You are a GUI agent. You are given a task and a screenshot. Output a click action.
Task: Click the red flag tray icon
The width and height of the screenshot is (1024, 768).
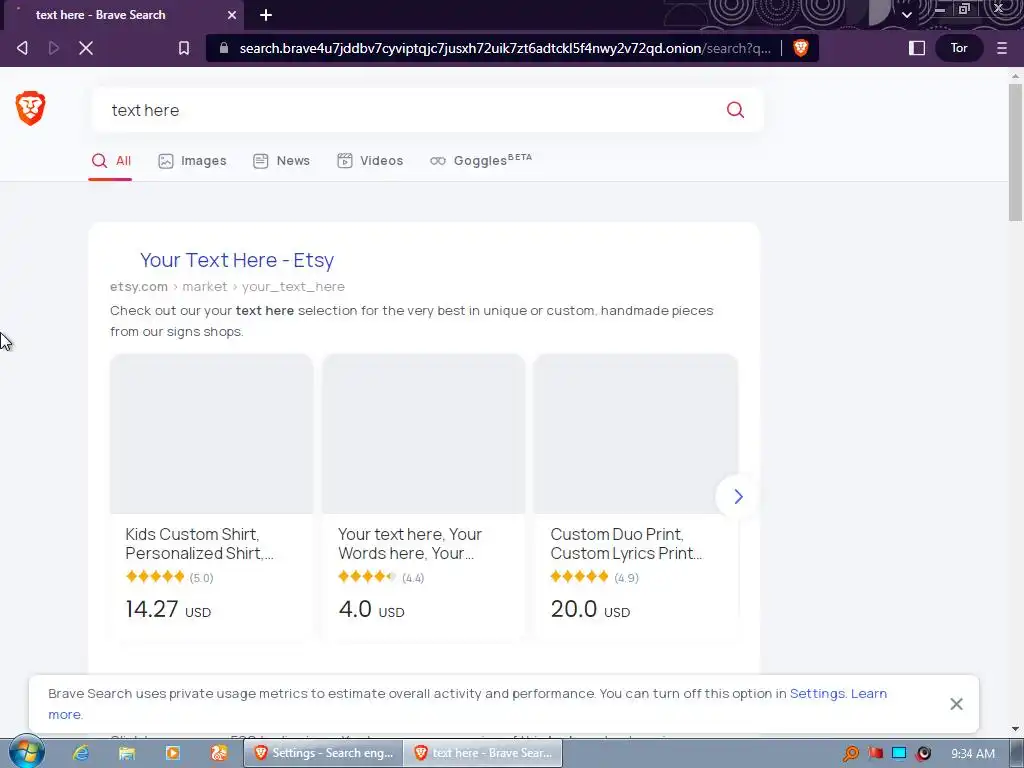point(876,754)
